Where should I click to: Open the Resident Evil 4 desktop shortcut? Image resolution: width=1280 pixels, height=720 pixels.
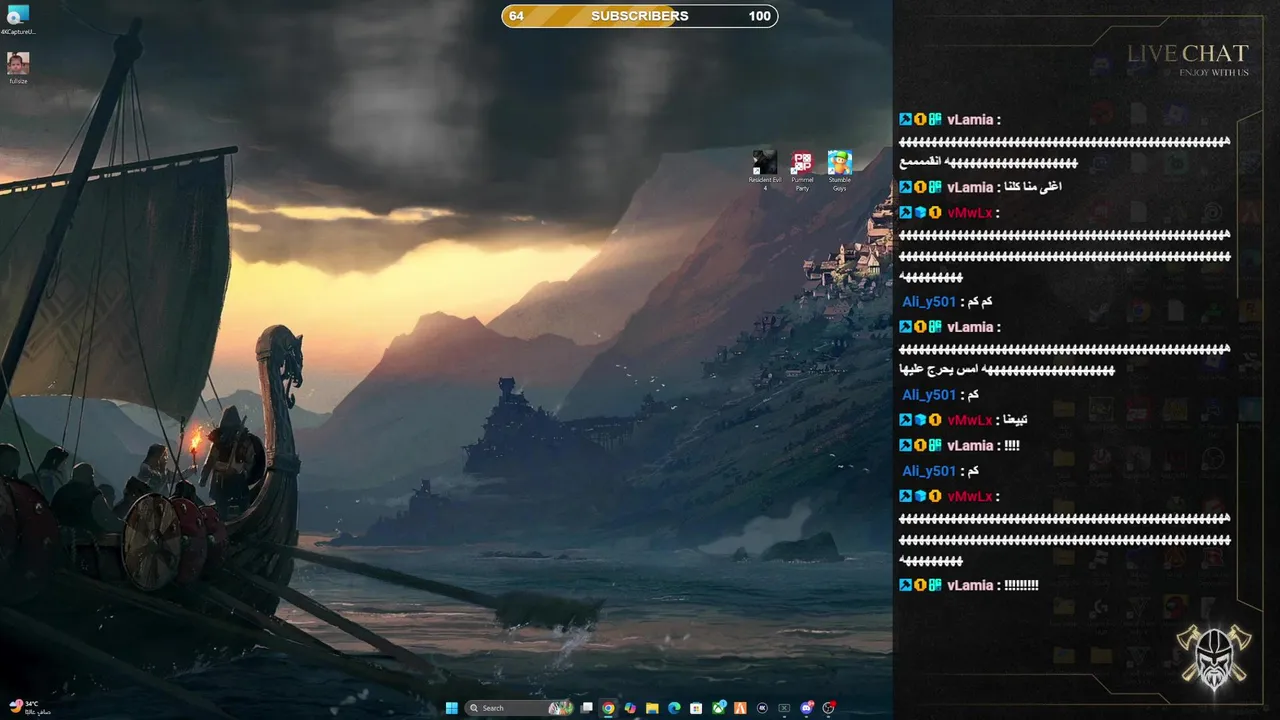(765, 170)
